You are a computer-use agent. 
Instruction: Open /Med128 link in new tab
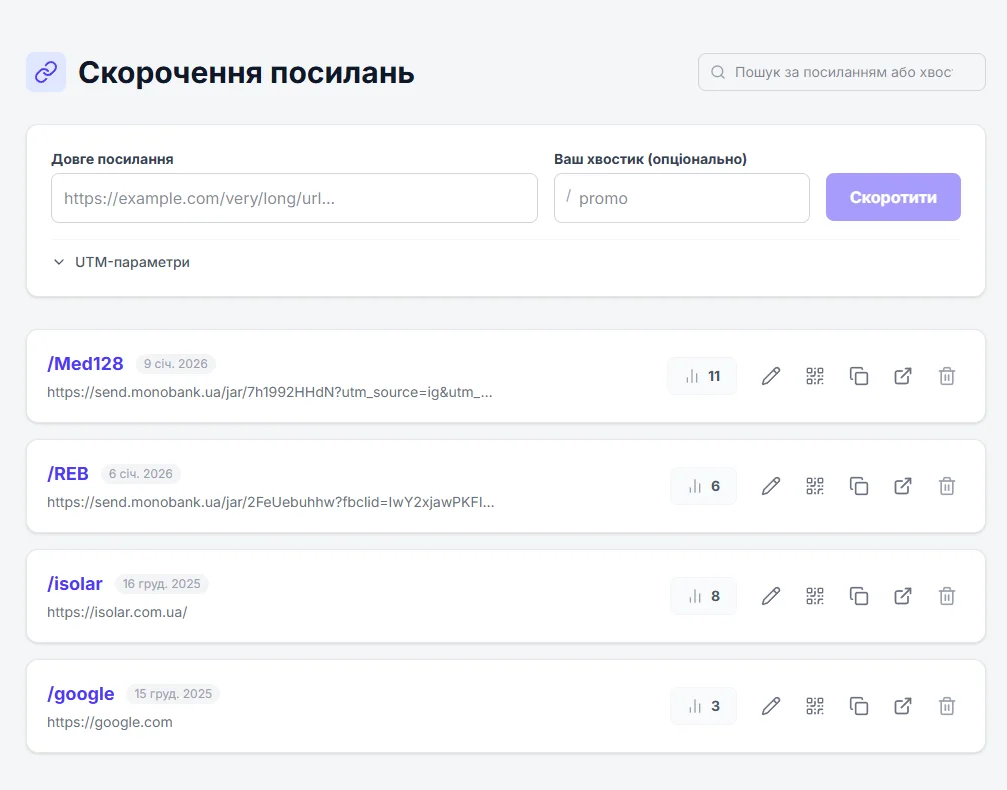point(903,376)
